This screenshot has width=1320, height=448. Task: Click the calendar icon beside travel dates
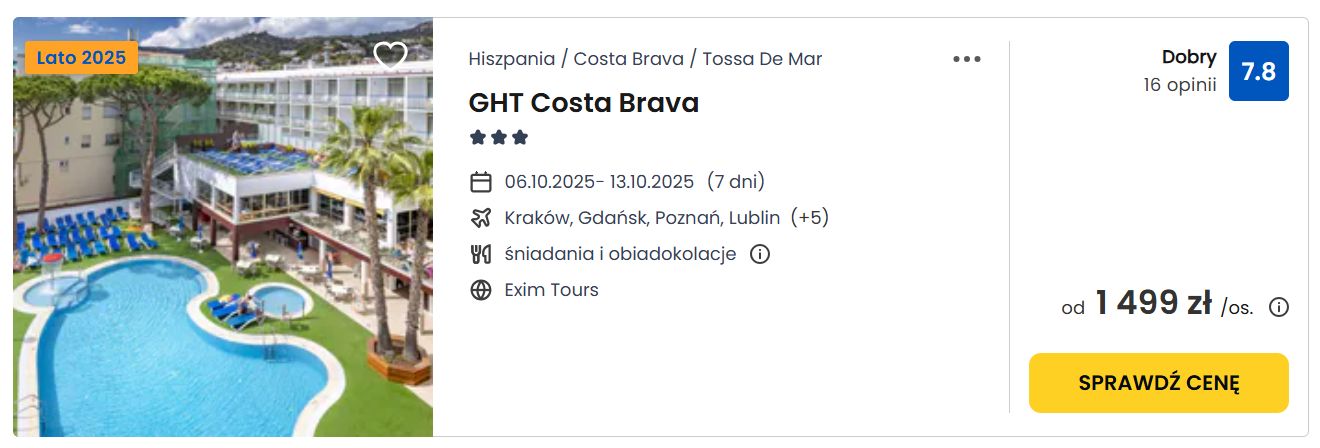click(x=481, y=182)
